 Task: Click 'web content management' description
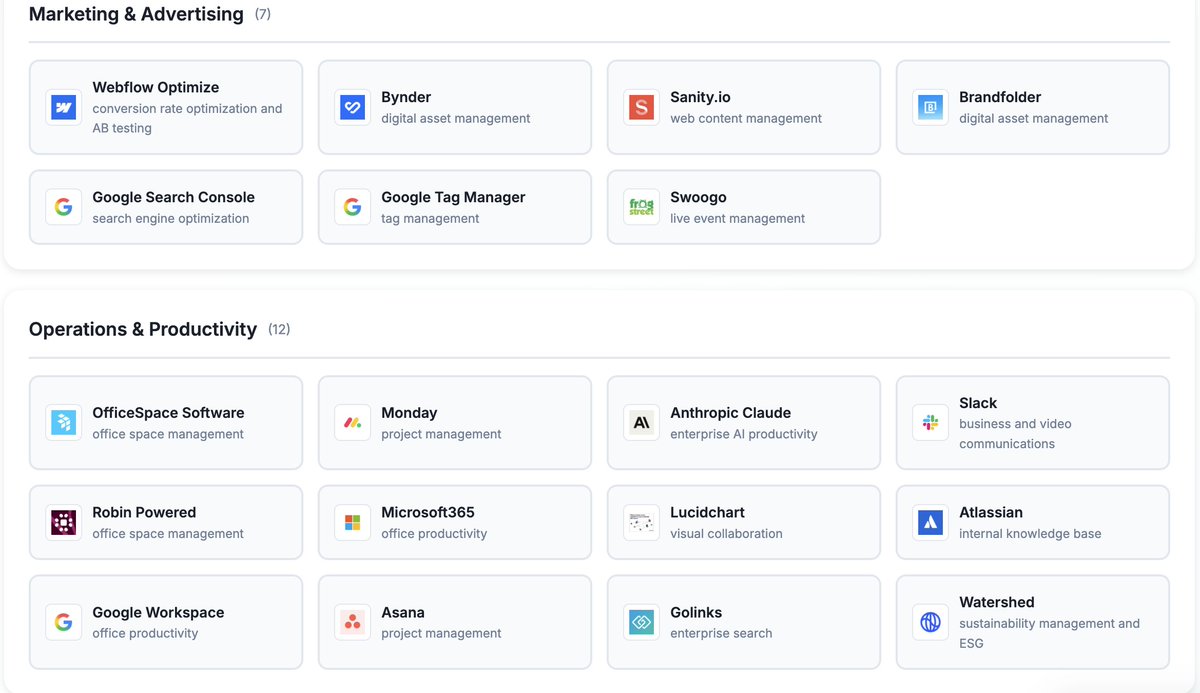coord(746,118)
